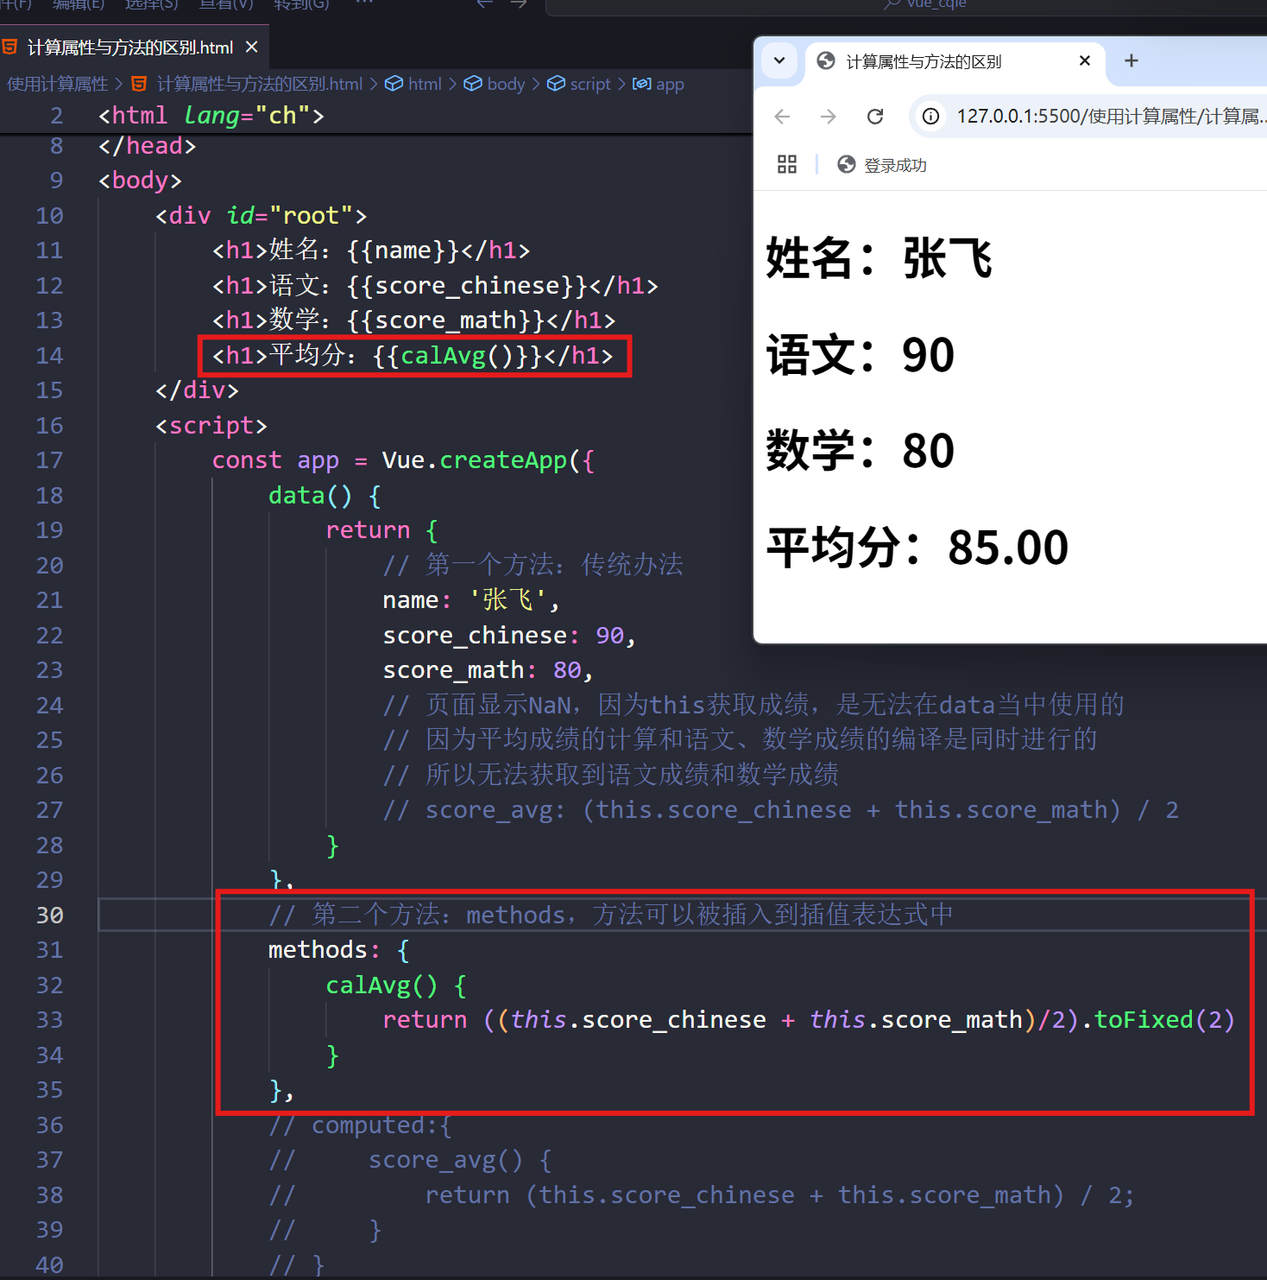Image resolution: width=1267 pixels, height=1280 pixels.
Task: Click the back navigation arrow in VS Code
Action: [485, 5]
